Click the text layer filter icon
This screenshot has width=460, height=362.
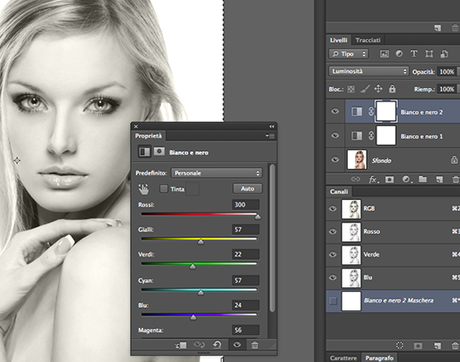click(x=414, y=54)
